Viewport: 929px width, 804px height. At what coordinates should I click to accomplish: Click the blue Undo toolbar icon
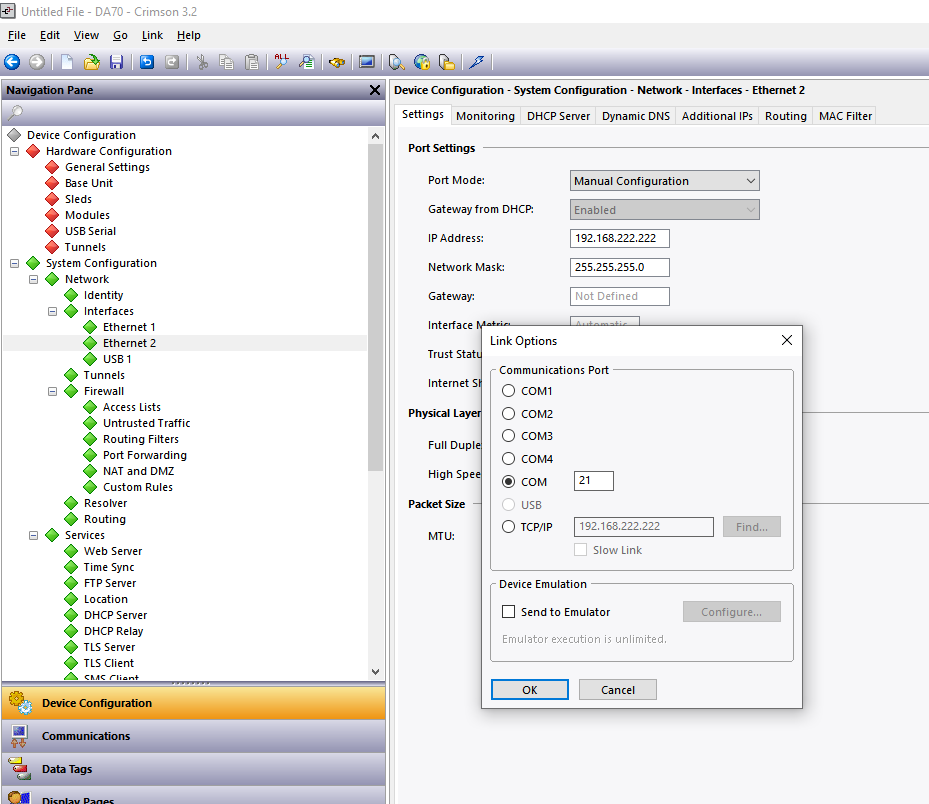(x=147, y=62)
